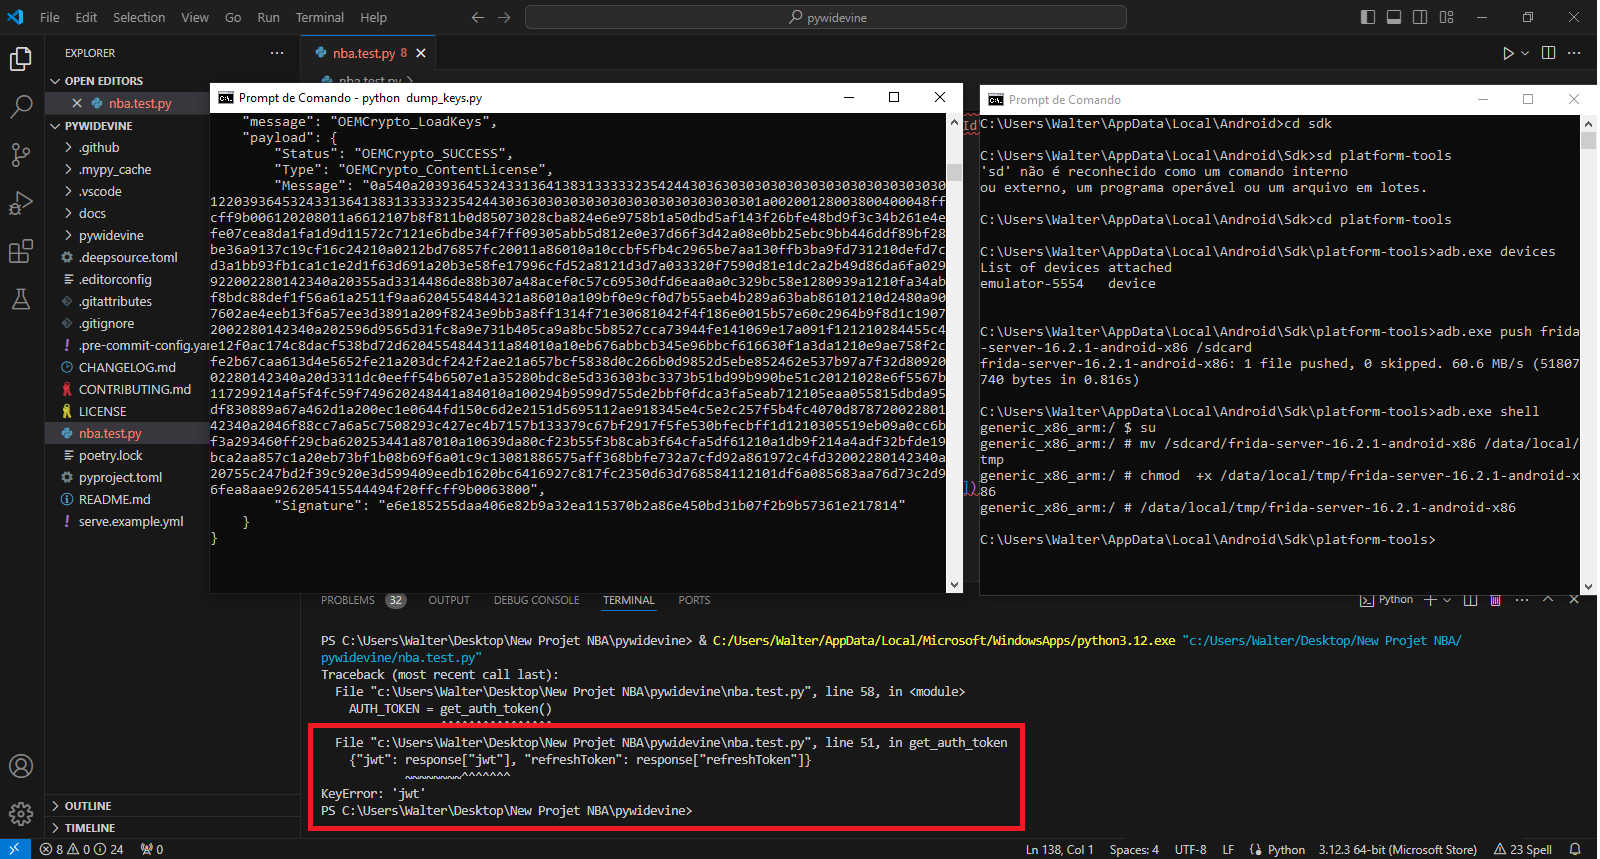Image resolution: width=1600 pixels, height=859 pixels.
Task: Toggle the primary sidebar layout button
Action: coord(1368,17)
